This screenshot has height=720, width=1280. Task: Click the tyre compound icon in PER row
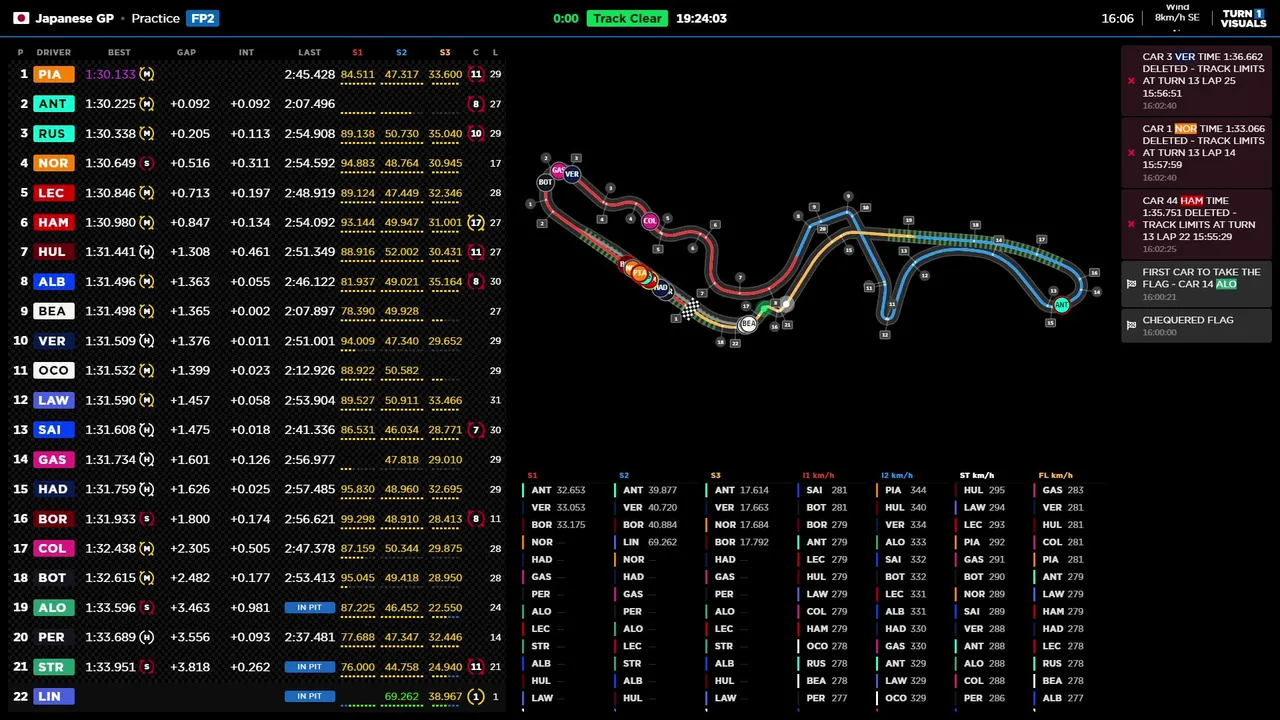coord(147,637)
